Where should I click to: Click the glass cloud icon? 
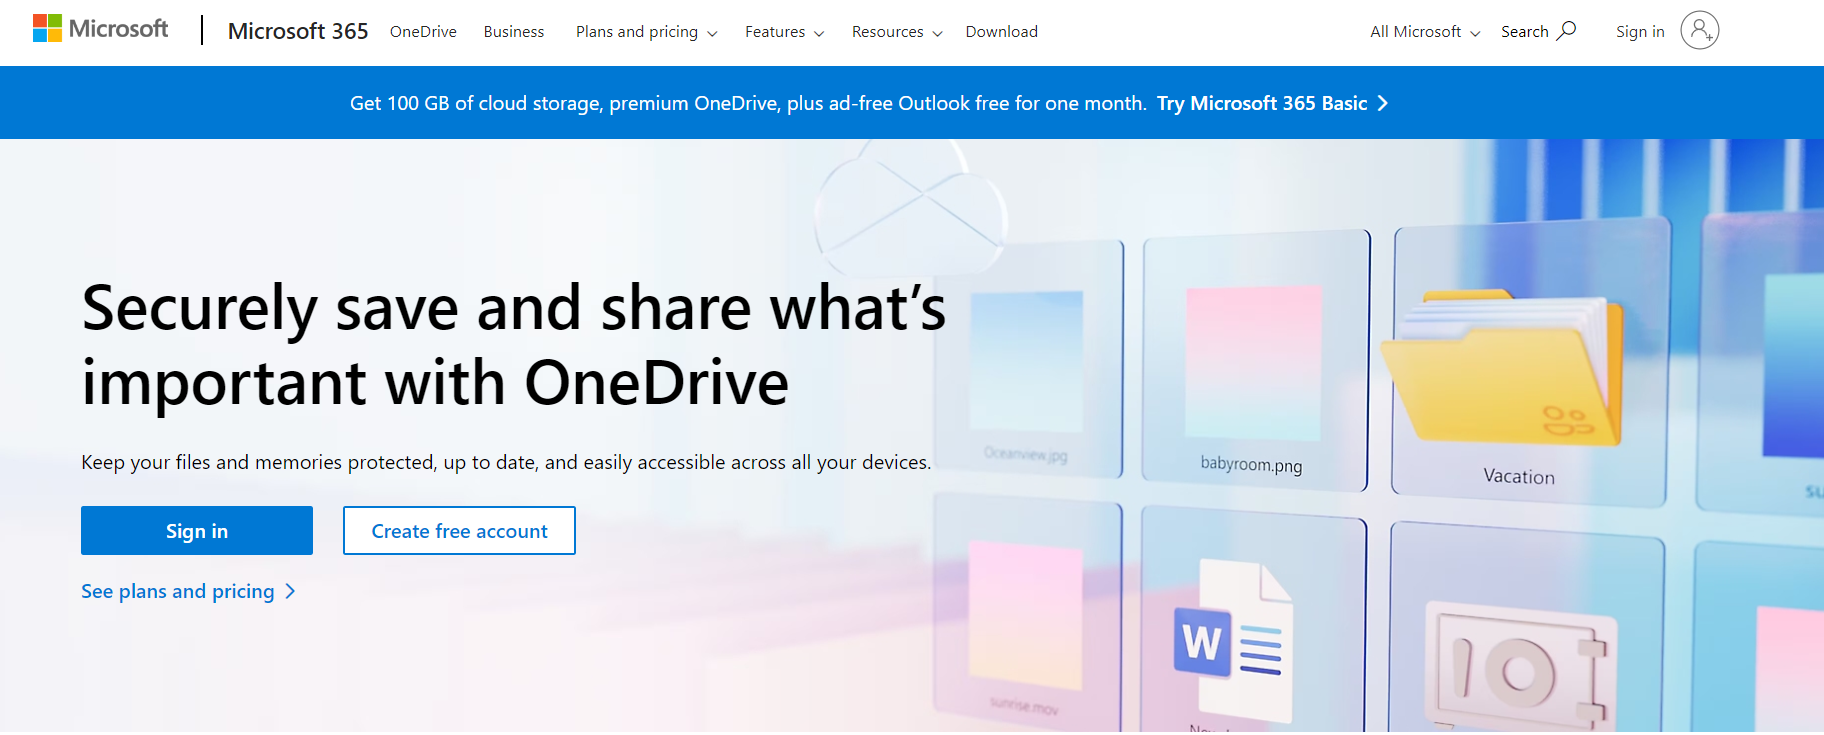coord(910,208)
